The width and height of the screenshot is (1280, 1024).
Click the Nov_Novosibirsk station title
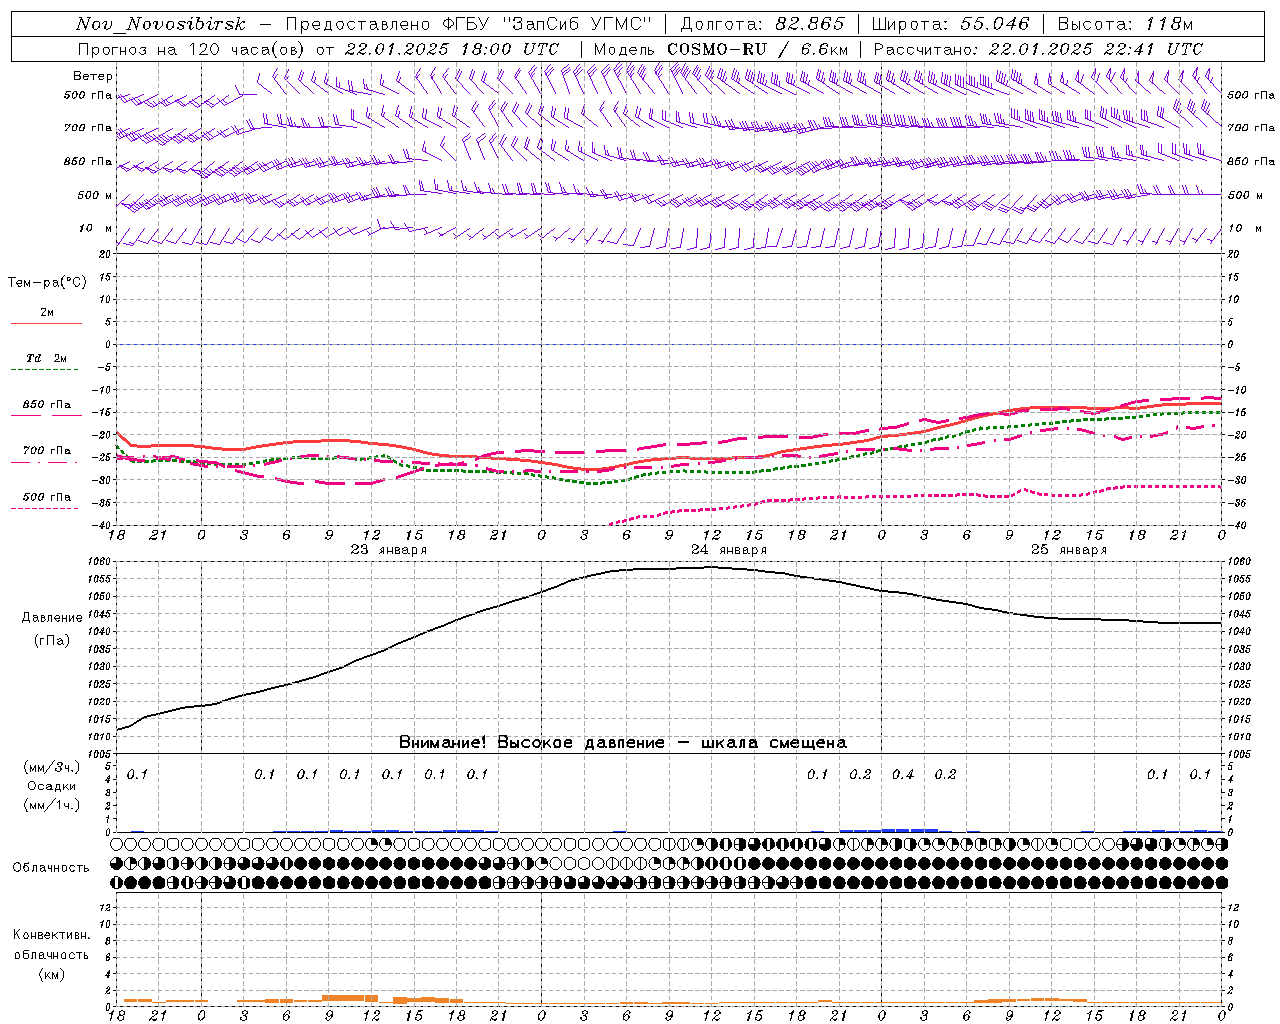pyautogui.click(x=160, y=24)
